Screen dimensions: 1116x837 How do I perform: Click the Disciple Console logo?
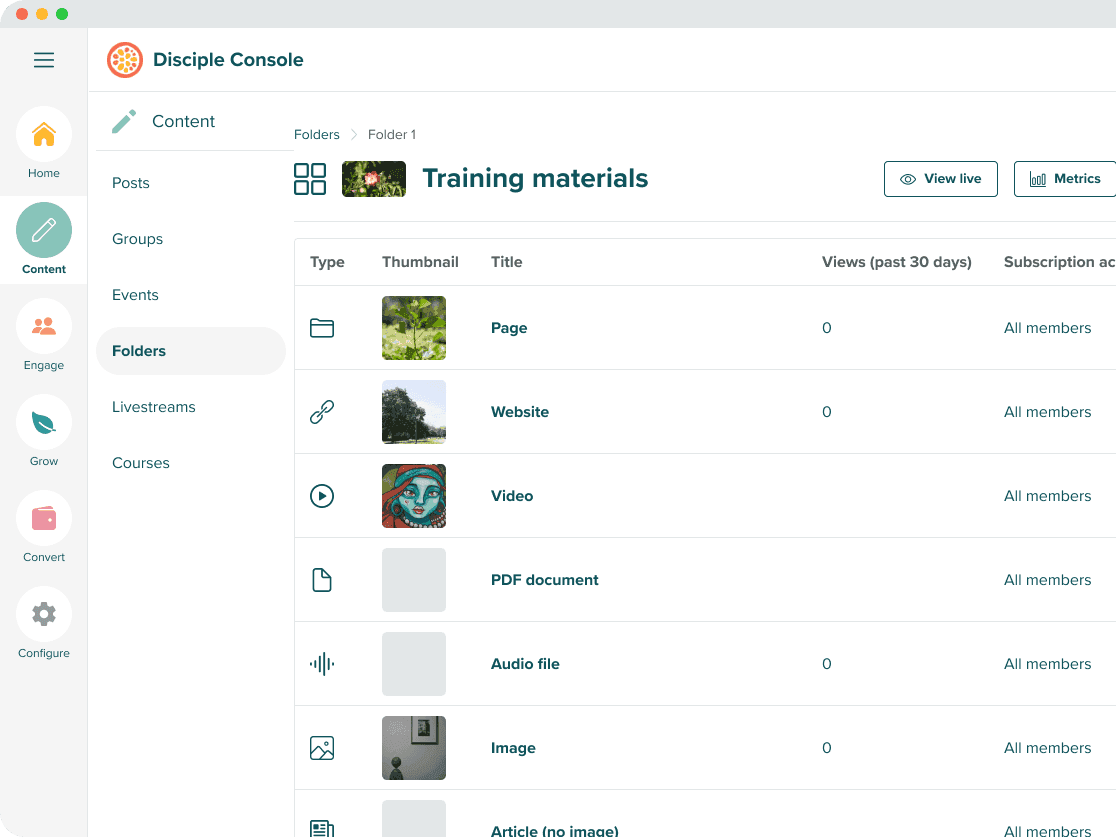pyautogui.click(x=125, y=60)
